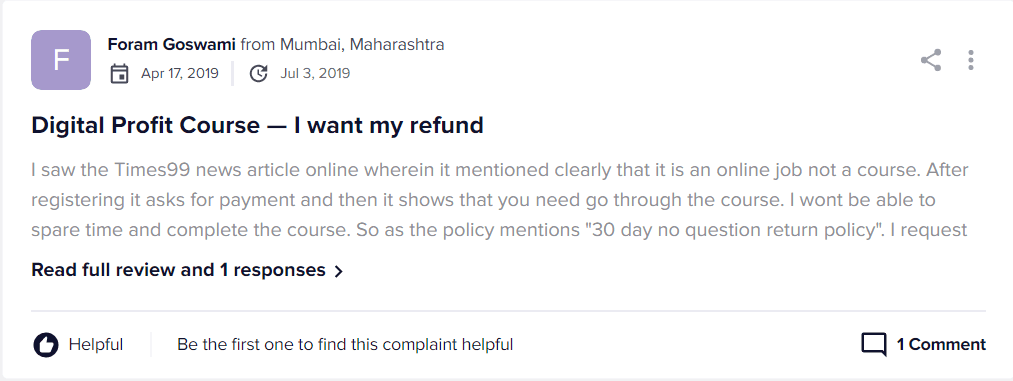The height and width of the screenshot is (381, 1013).
Task: Click the purple F avatar
Action: pyautogui.click(x=61, y=60)
